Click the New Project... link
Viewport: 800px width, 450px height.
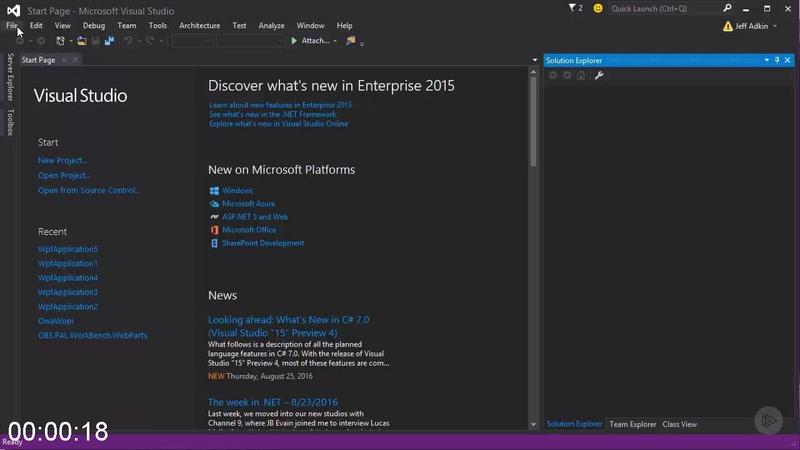pos(62,160)
